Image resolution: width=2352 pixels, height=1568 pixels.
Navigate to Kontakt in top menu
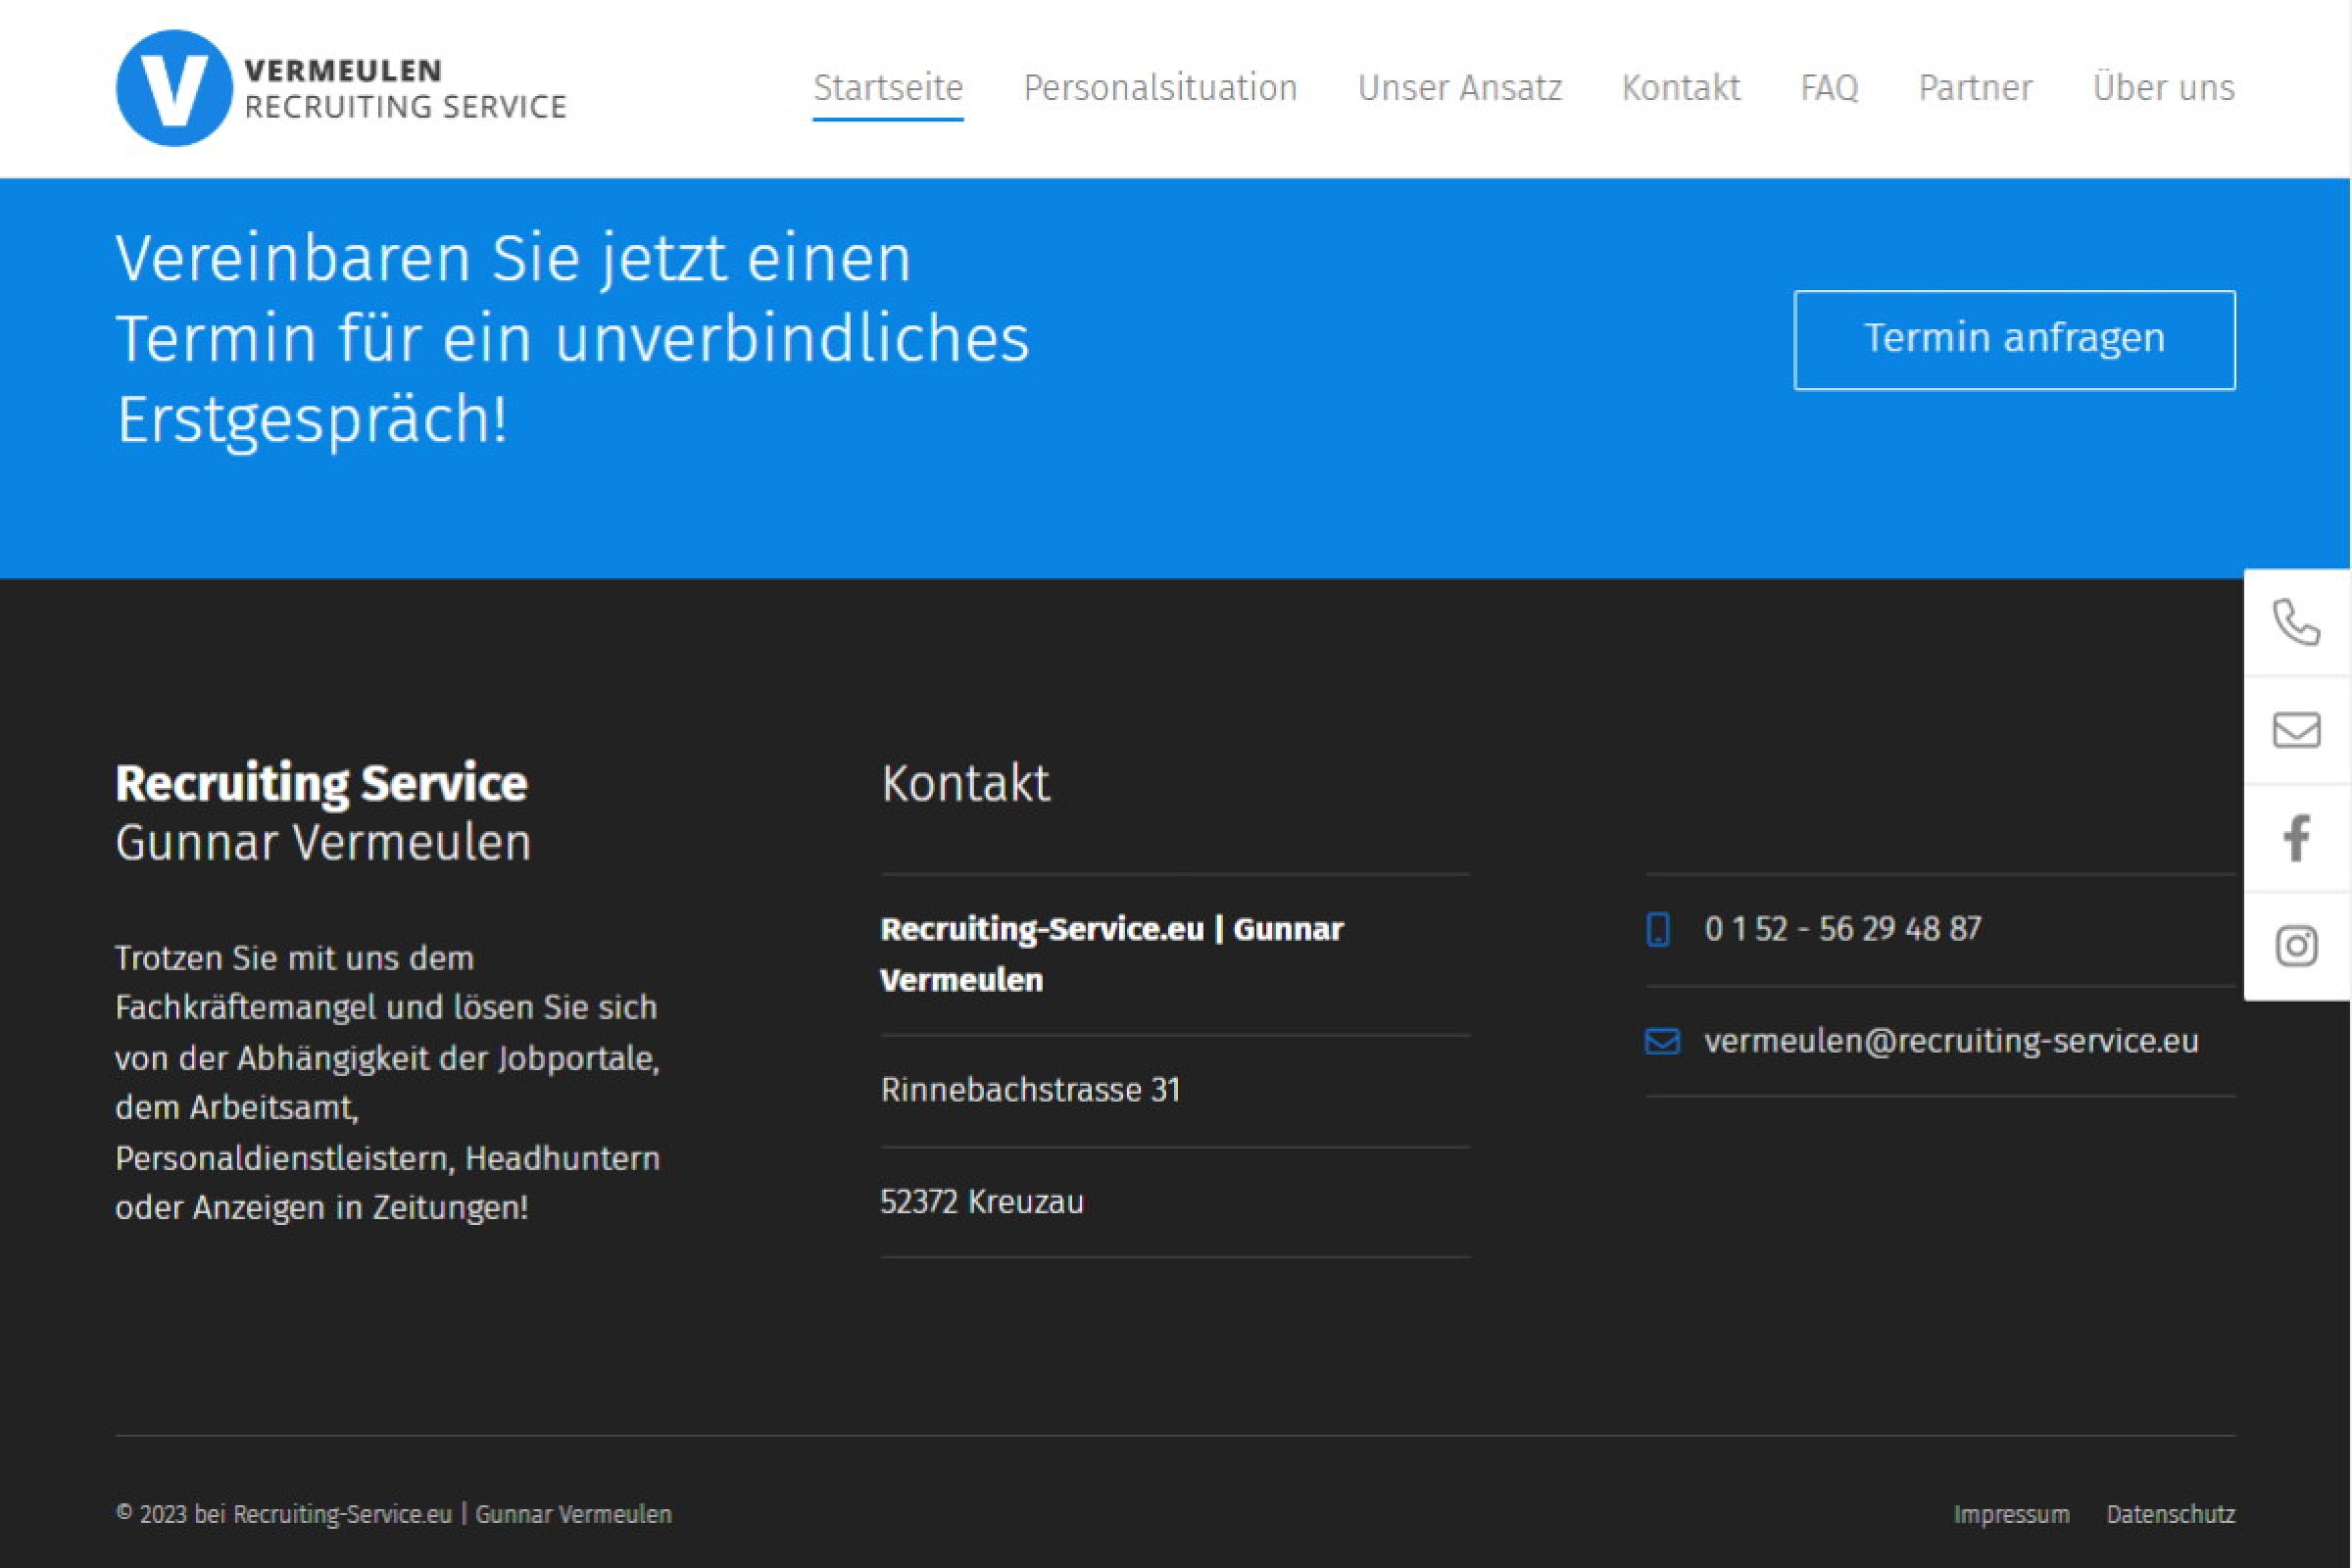(x=1680, y=88)
